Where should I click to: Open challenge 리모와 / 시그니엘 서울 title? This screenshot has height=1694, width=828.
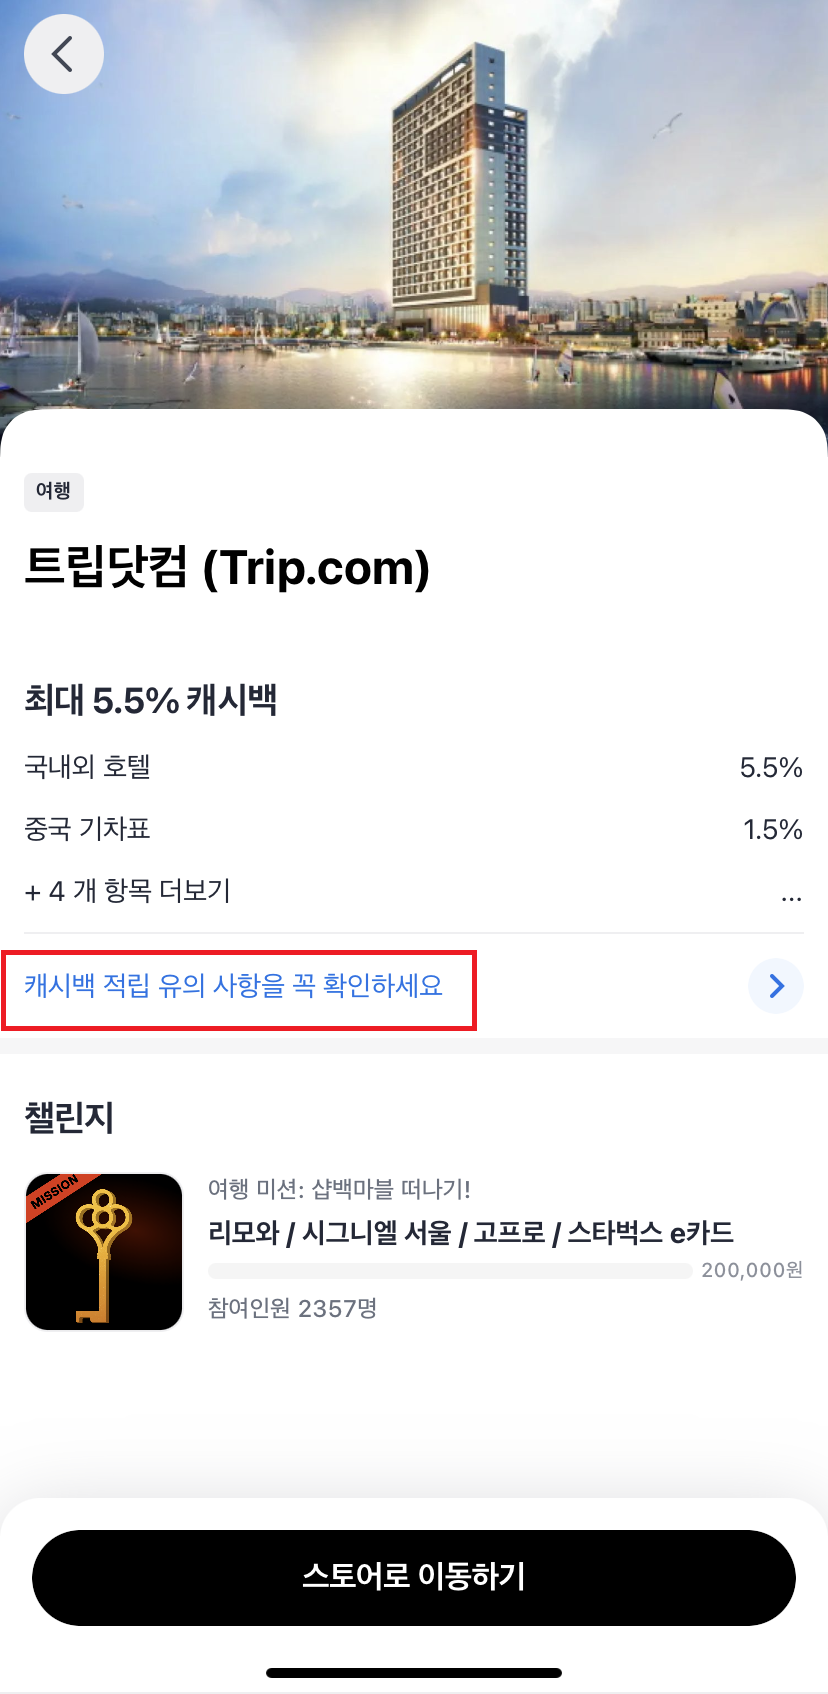point(471,1232)
